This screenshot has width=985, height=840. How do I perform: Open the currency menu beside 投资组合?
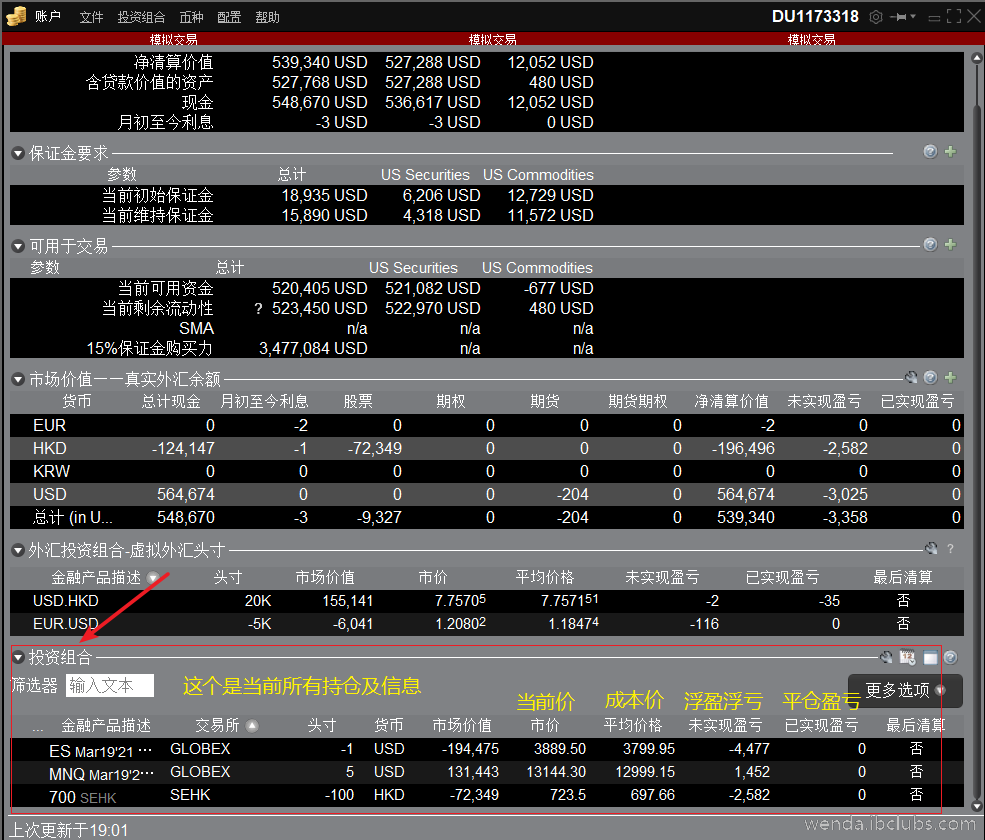tap(191, 18)
